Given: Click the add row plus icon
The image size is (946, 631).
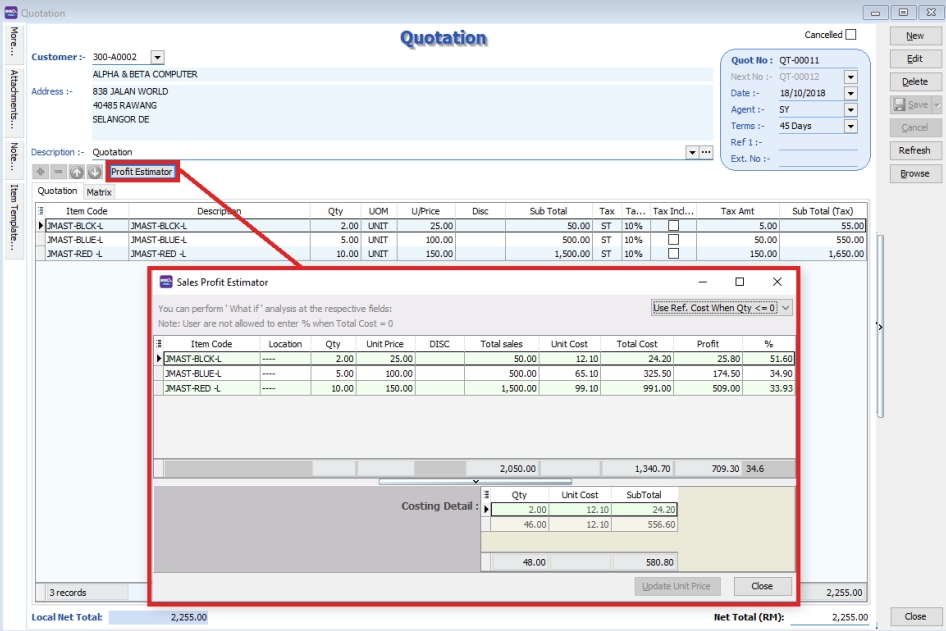Looking at the screenshot, I should [41, 172].
